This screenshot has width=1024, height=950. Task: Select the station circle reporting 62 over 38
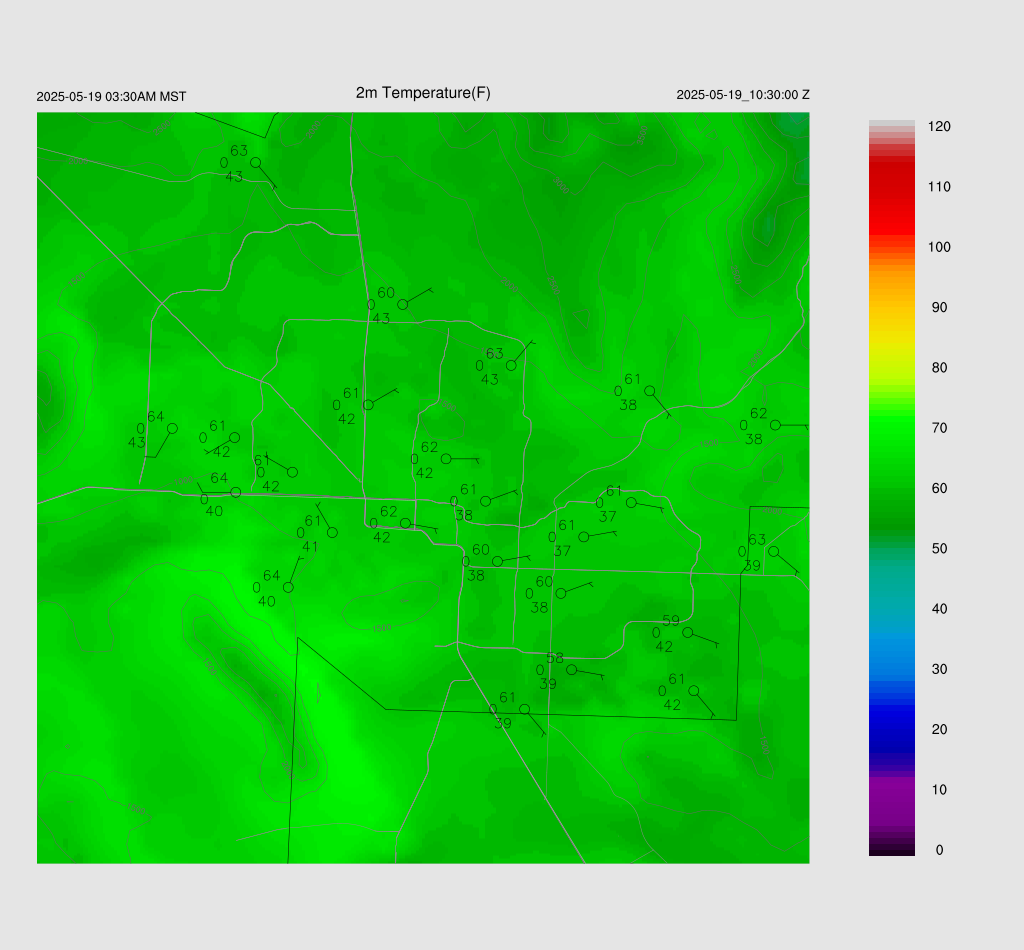(x=775, y=425)
